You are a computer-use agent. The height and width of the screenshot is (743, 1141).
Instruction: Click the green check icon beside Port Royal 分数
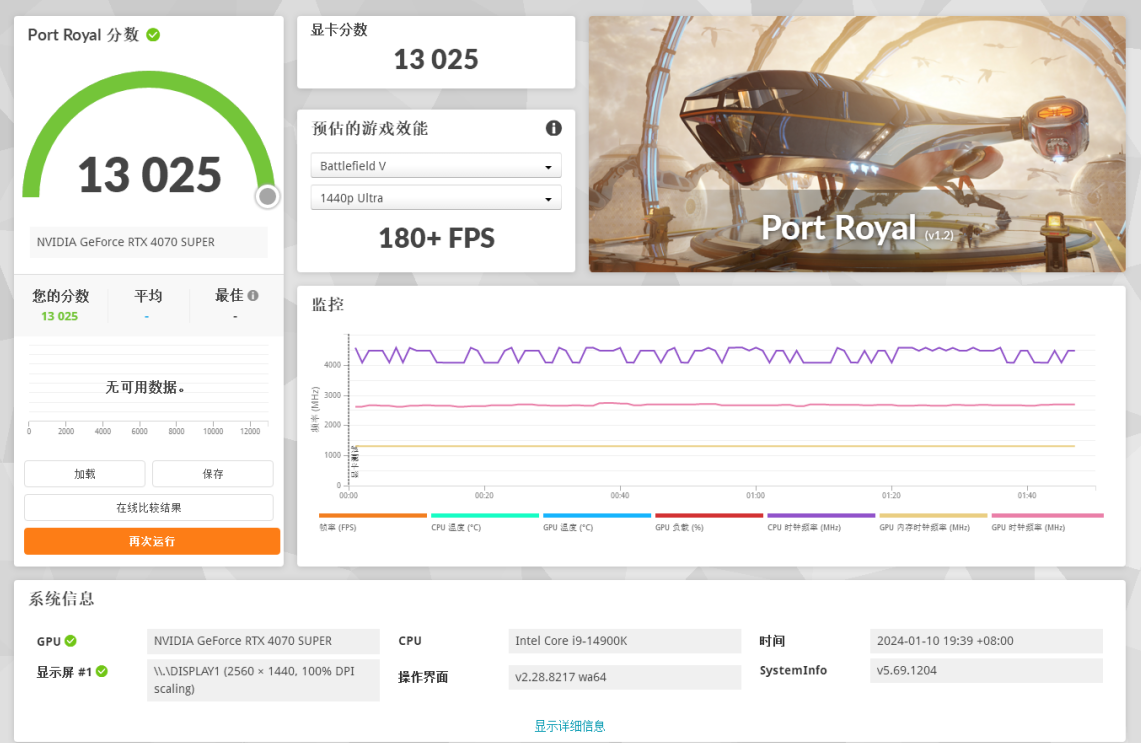pos(154,35)
